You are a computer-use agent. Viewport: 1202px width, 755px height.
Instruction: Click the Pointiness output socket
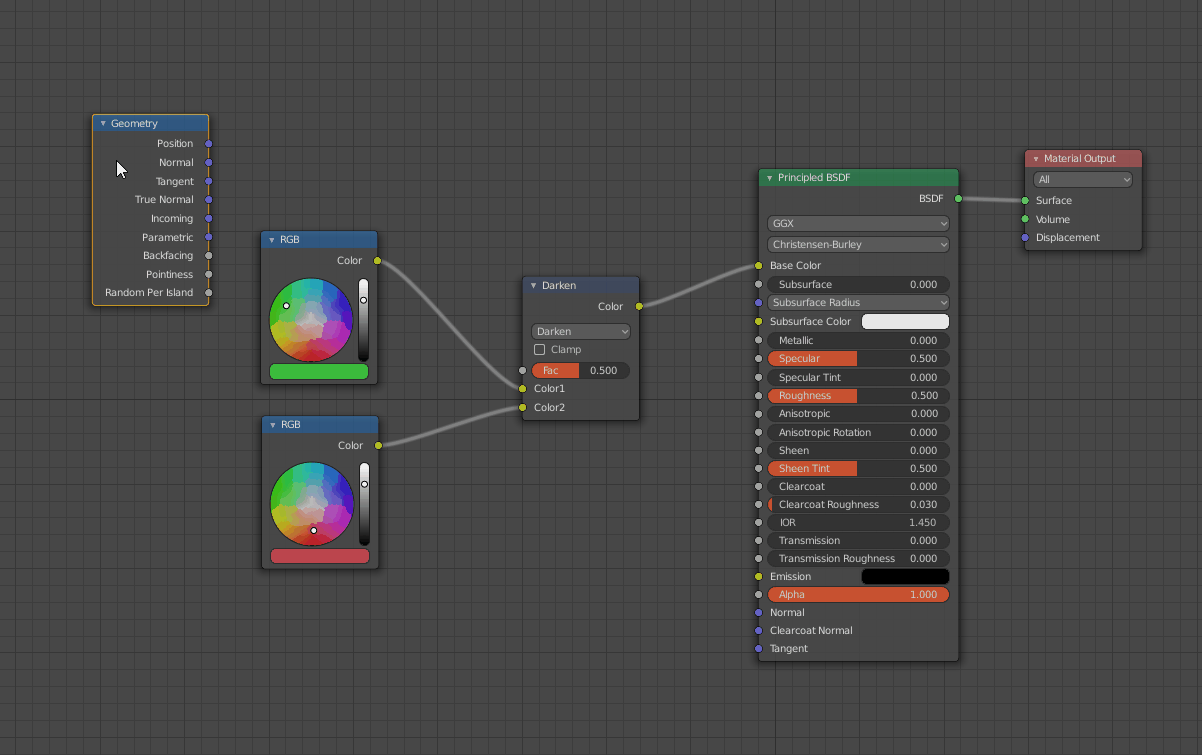coord(208,274)
